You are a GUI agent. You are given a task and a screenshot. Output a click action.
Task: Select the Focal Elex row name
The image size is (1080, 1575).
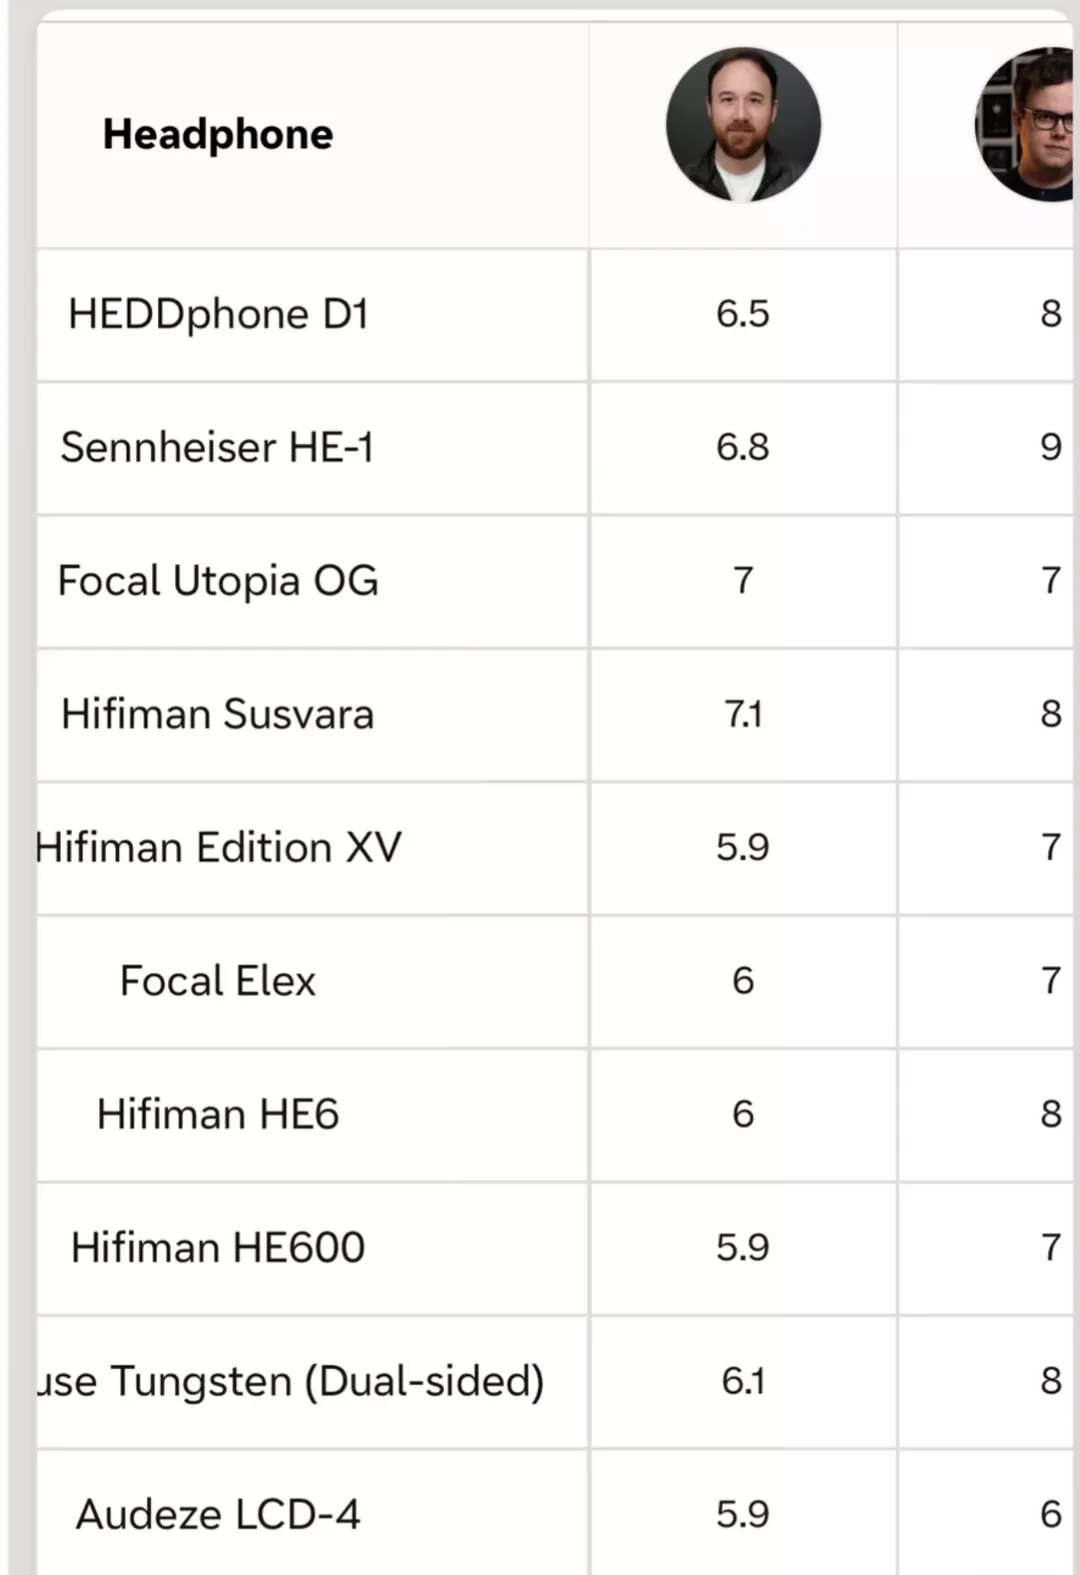[x=218, y=981]
